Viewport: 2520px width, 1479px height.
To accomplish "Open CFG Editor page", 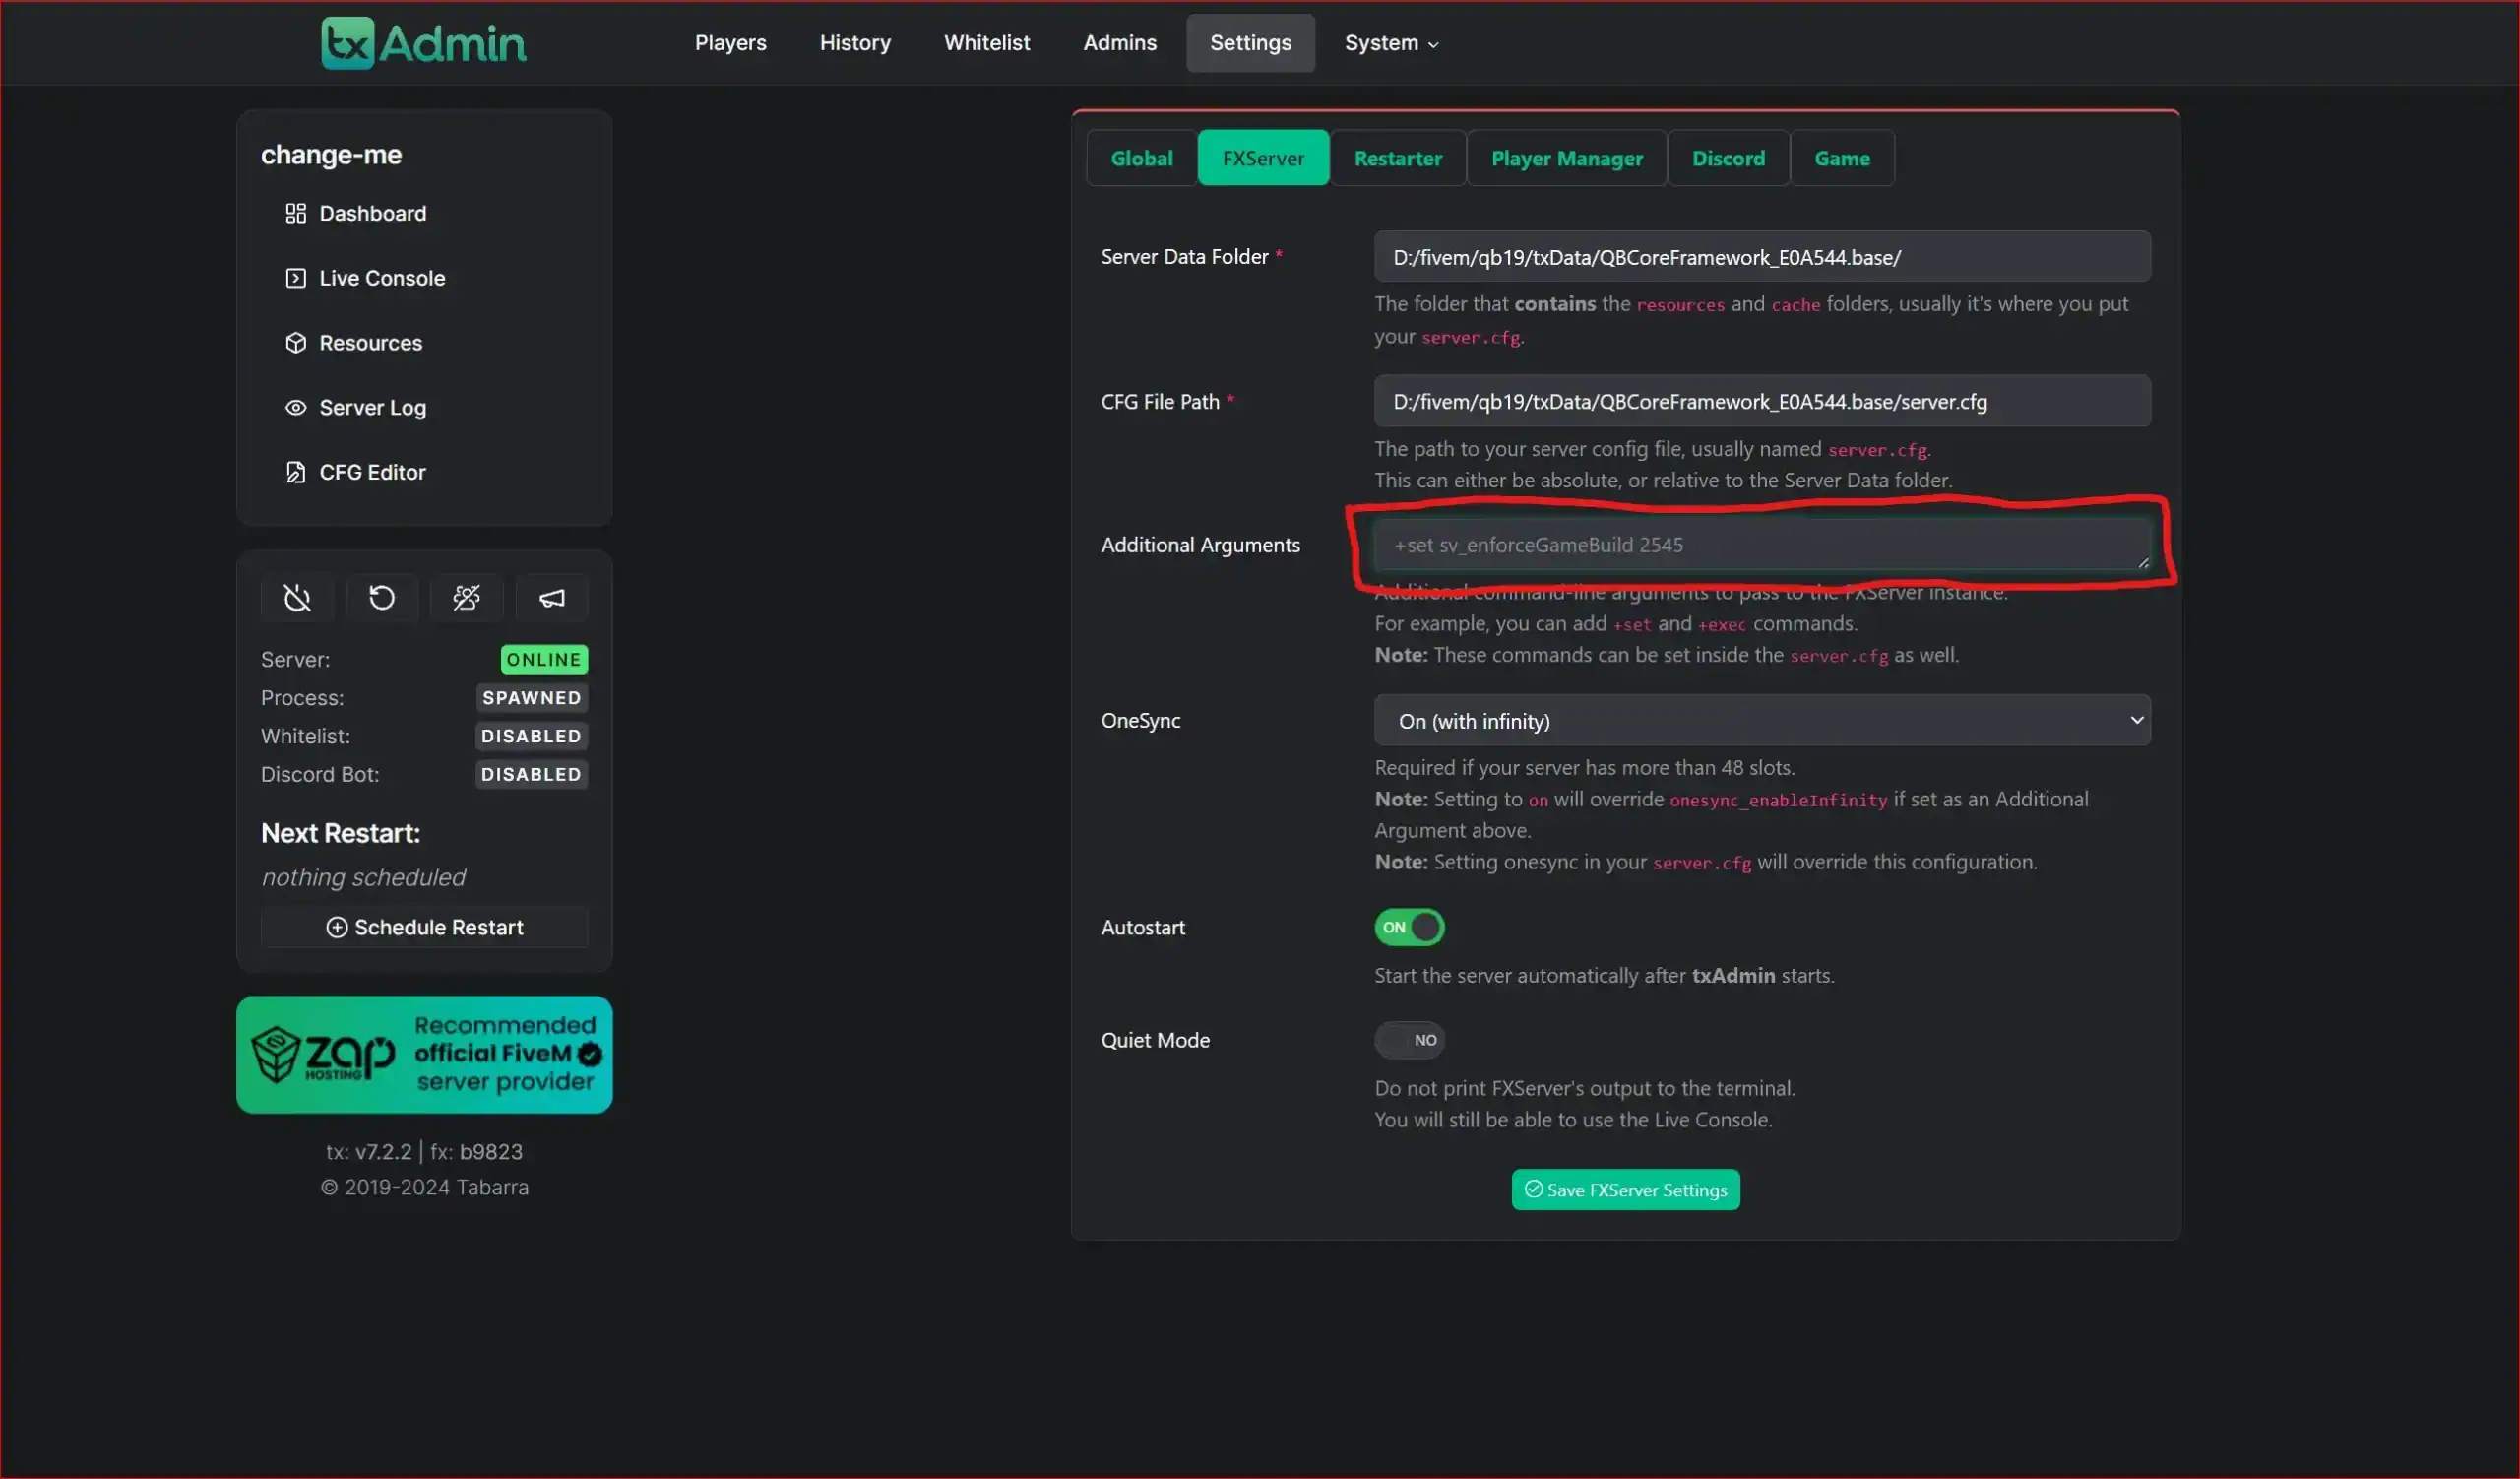I will pyautogui.click(x=372, y=472).
